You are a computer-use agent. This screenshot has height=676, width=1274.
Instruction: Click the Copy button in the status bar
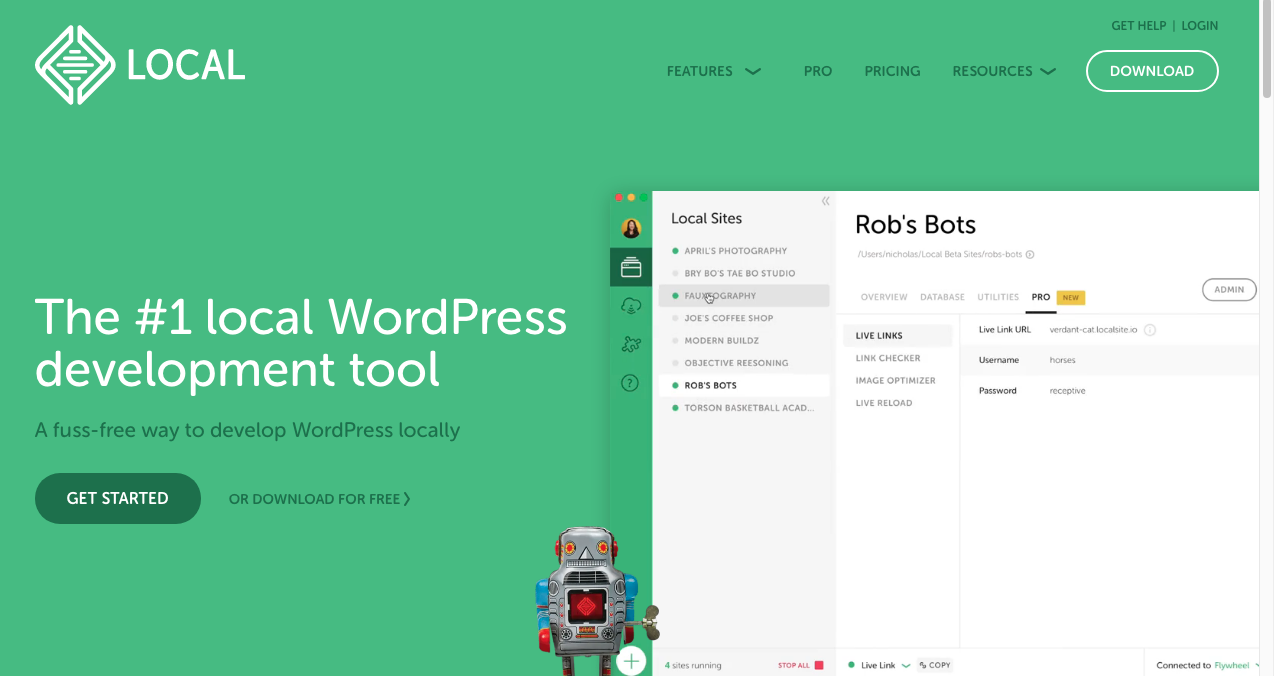click(x=935, y=665)
